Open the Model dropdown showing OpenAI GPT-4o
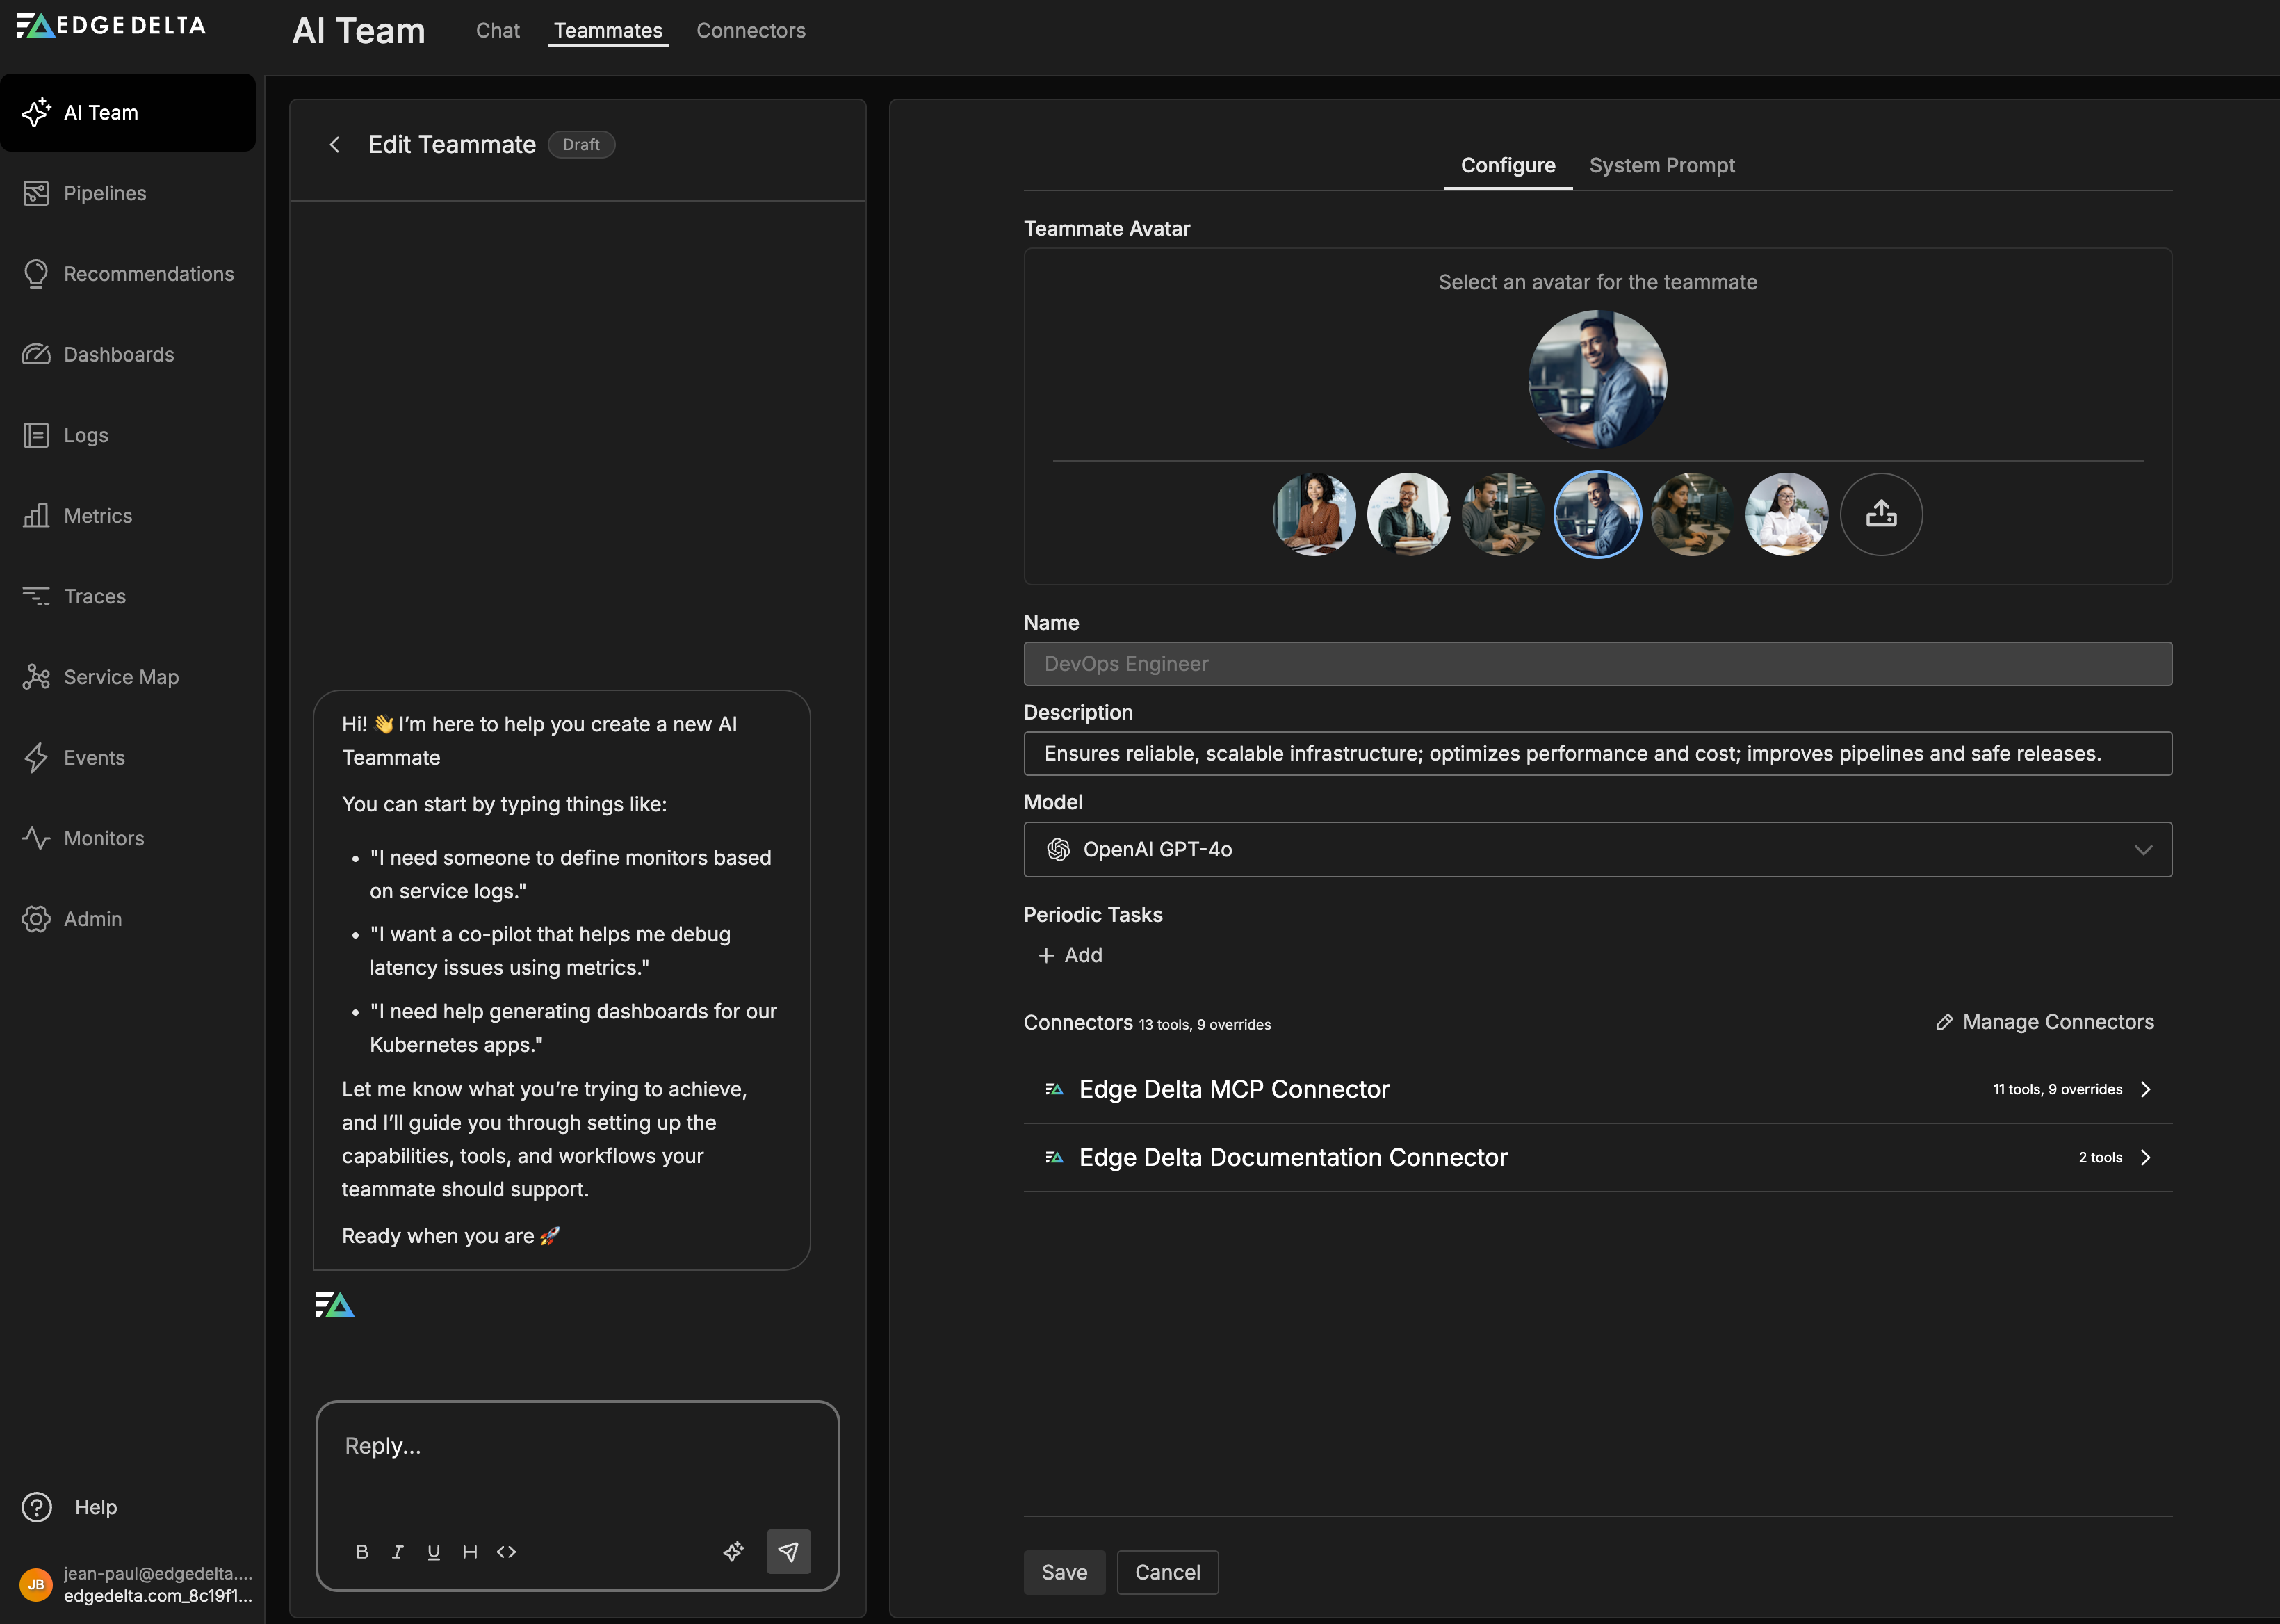The height and width of the screenshot is (1624, 2280). (x=1597, y=849)
